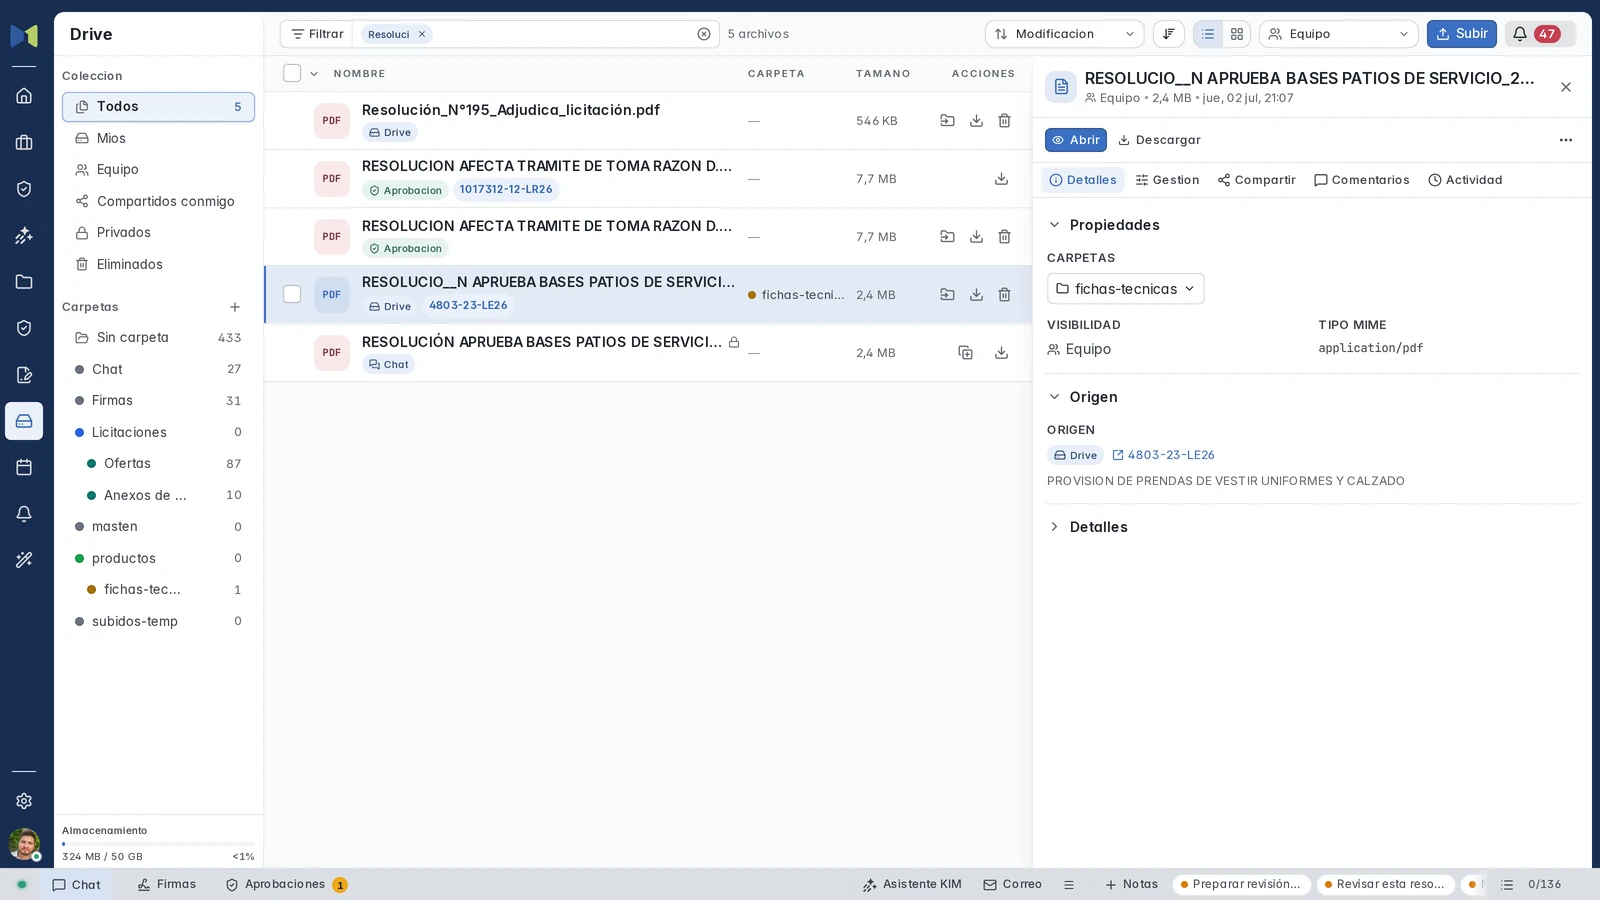Open the Equipo scope dropdown in the toolbar
This screenshot has width=1600, height=900.
(x=1339, y=34)
